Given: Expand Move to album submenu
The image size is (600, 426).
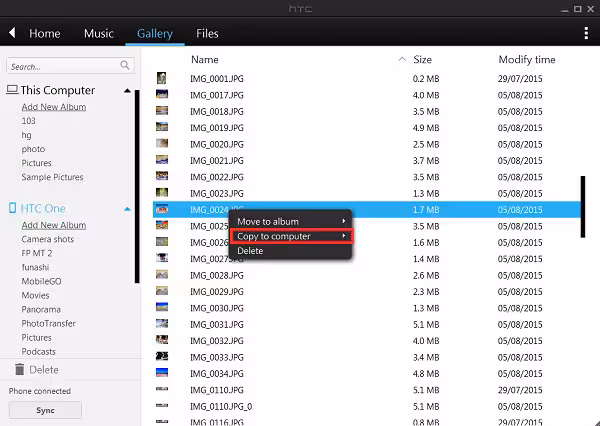Looking at the screenshot, I should click(x=290, y=221).
